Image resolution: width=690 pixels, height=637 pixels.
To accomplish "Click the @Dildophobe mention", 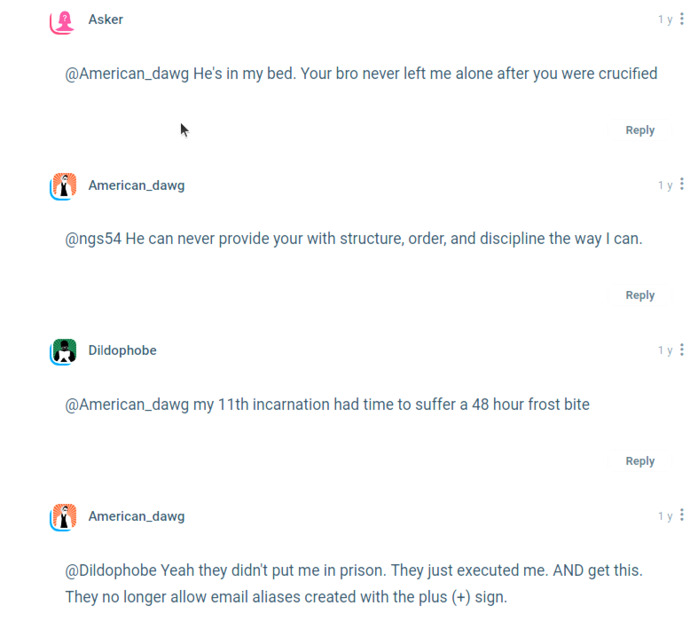I will (111, 570).
